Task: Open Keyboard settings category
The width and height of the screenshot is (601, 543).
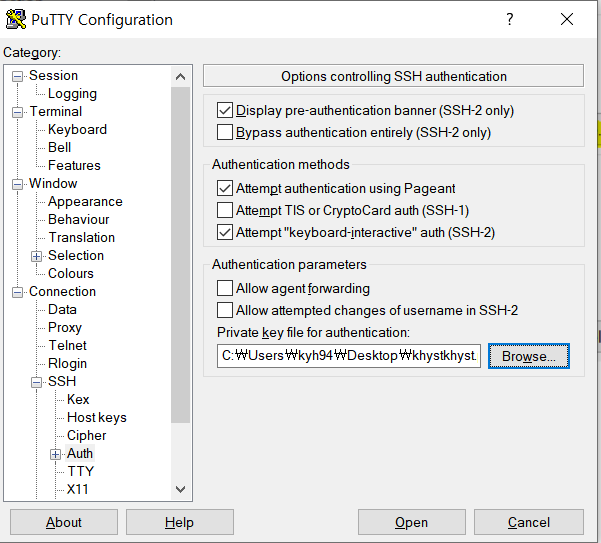Action: tap(77, 130)
